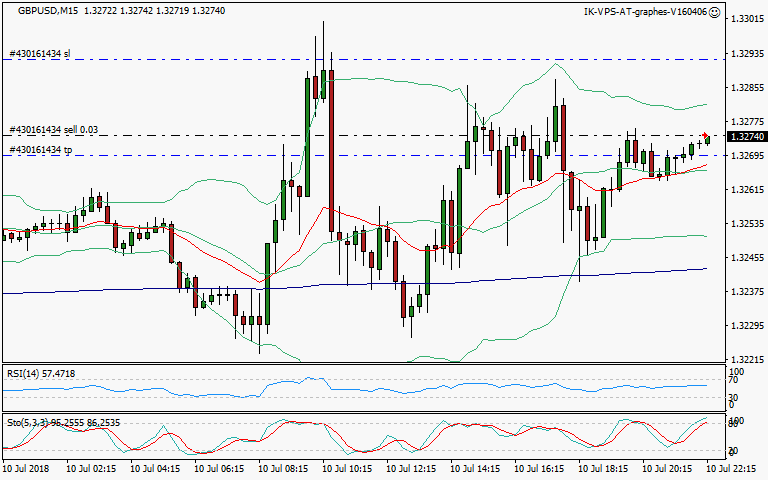Screen dimensions: 768x480
Task: Click the '10 Jul 02:15' time axis label
Action: tap(91, 469)
